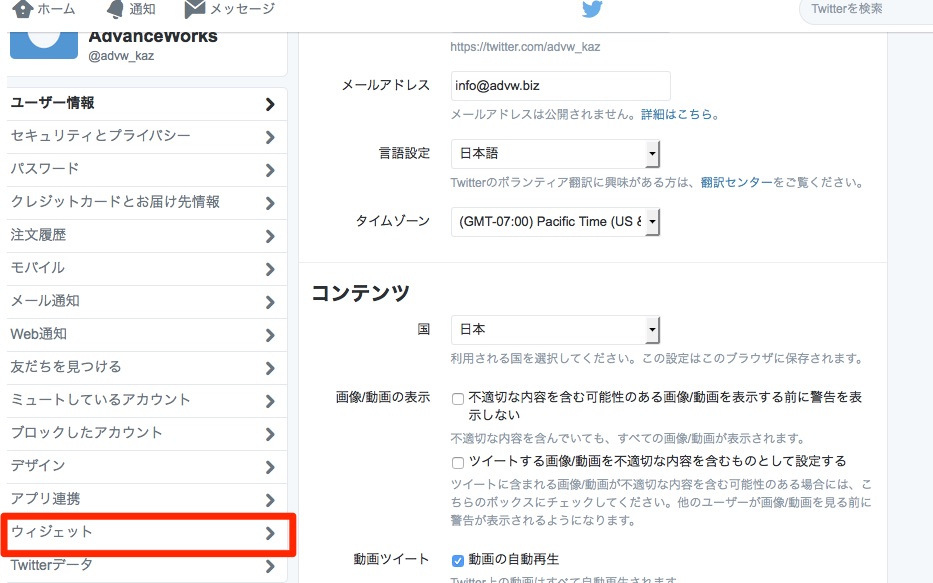Click the ホーム navigation label
The height and width of the screenshot is (583, 933).
57,9
